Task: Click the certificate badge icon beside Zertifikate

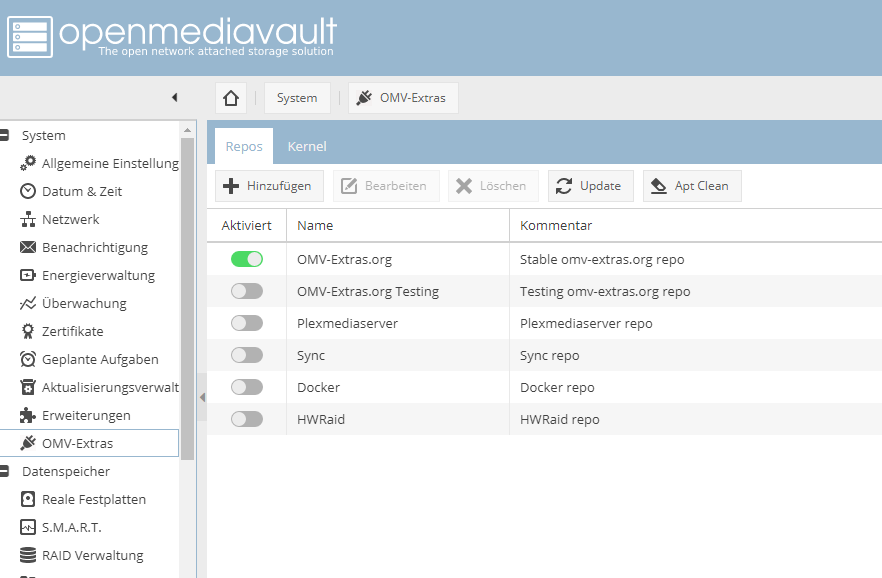Action: point(28,331)
